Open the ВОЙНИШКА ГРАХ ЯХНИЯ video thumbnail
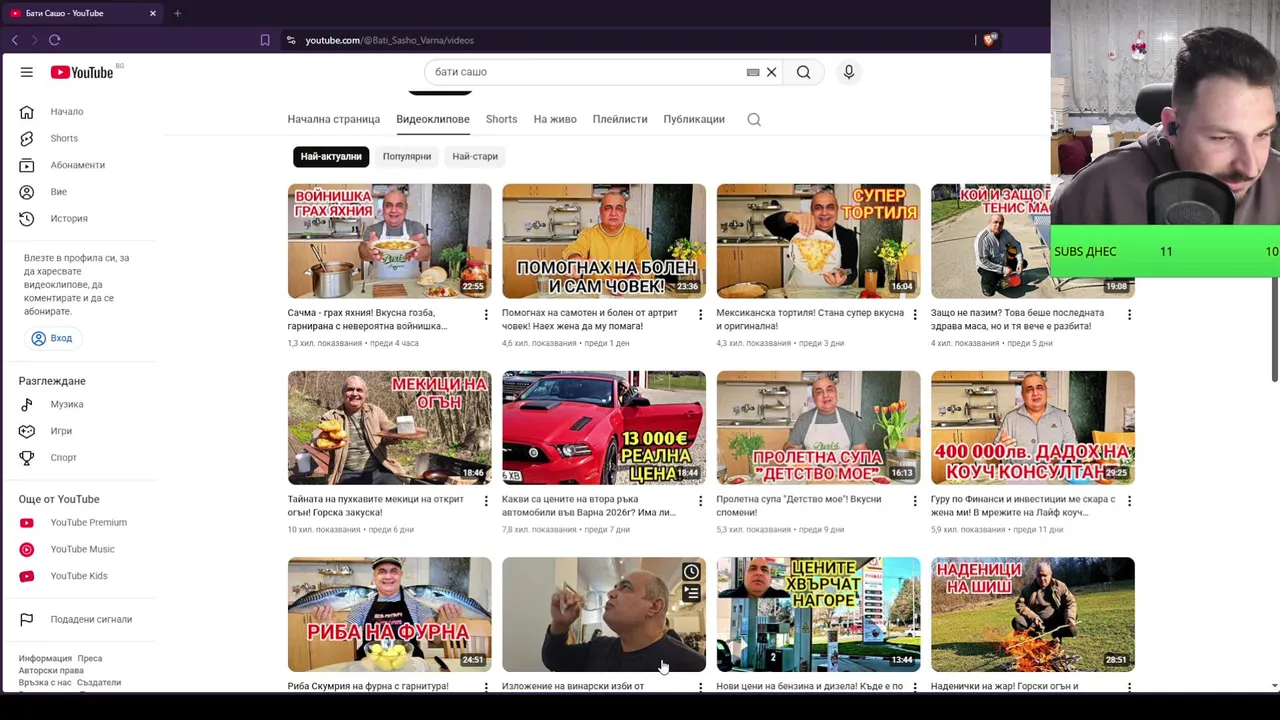This screenshot has height=720, width=1280. (389, 241)
